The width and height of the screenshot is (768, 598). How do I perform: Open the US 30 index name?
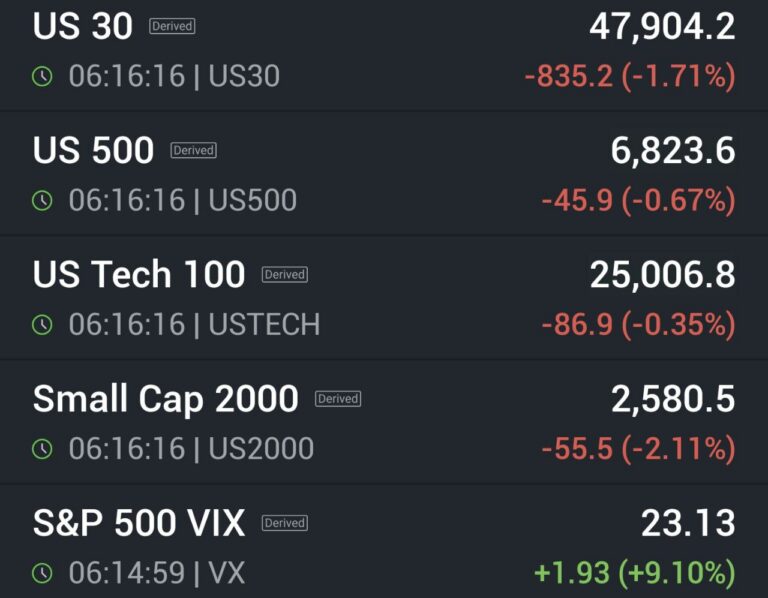tap(83, 27)
